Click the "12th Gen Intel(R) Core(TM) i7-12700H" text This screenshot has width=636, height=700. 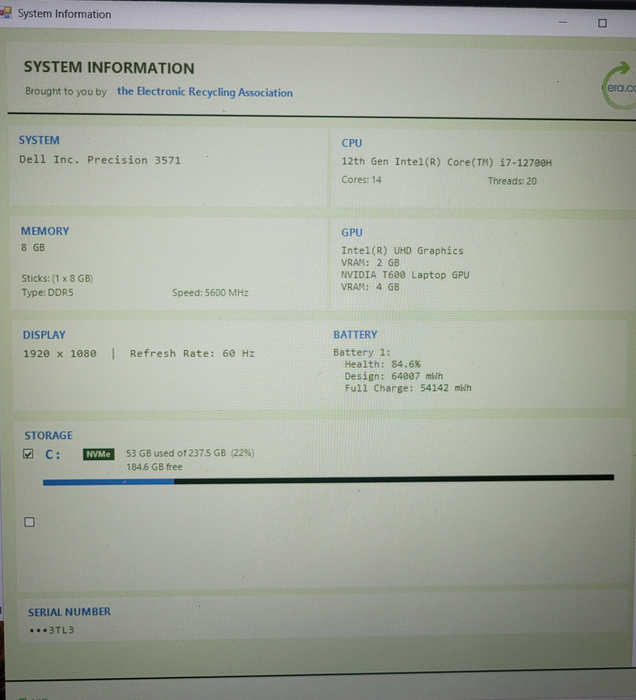446,162
